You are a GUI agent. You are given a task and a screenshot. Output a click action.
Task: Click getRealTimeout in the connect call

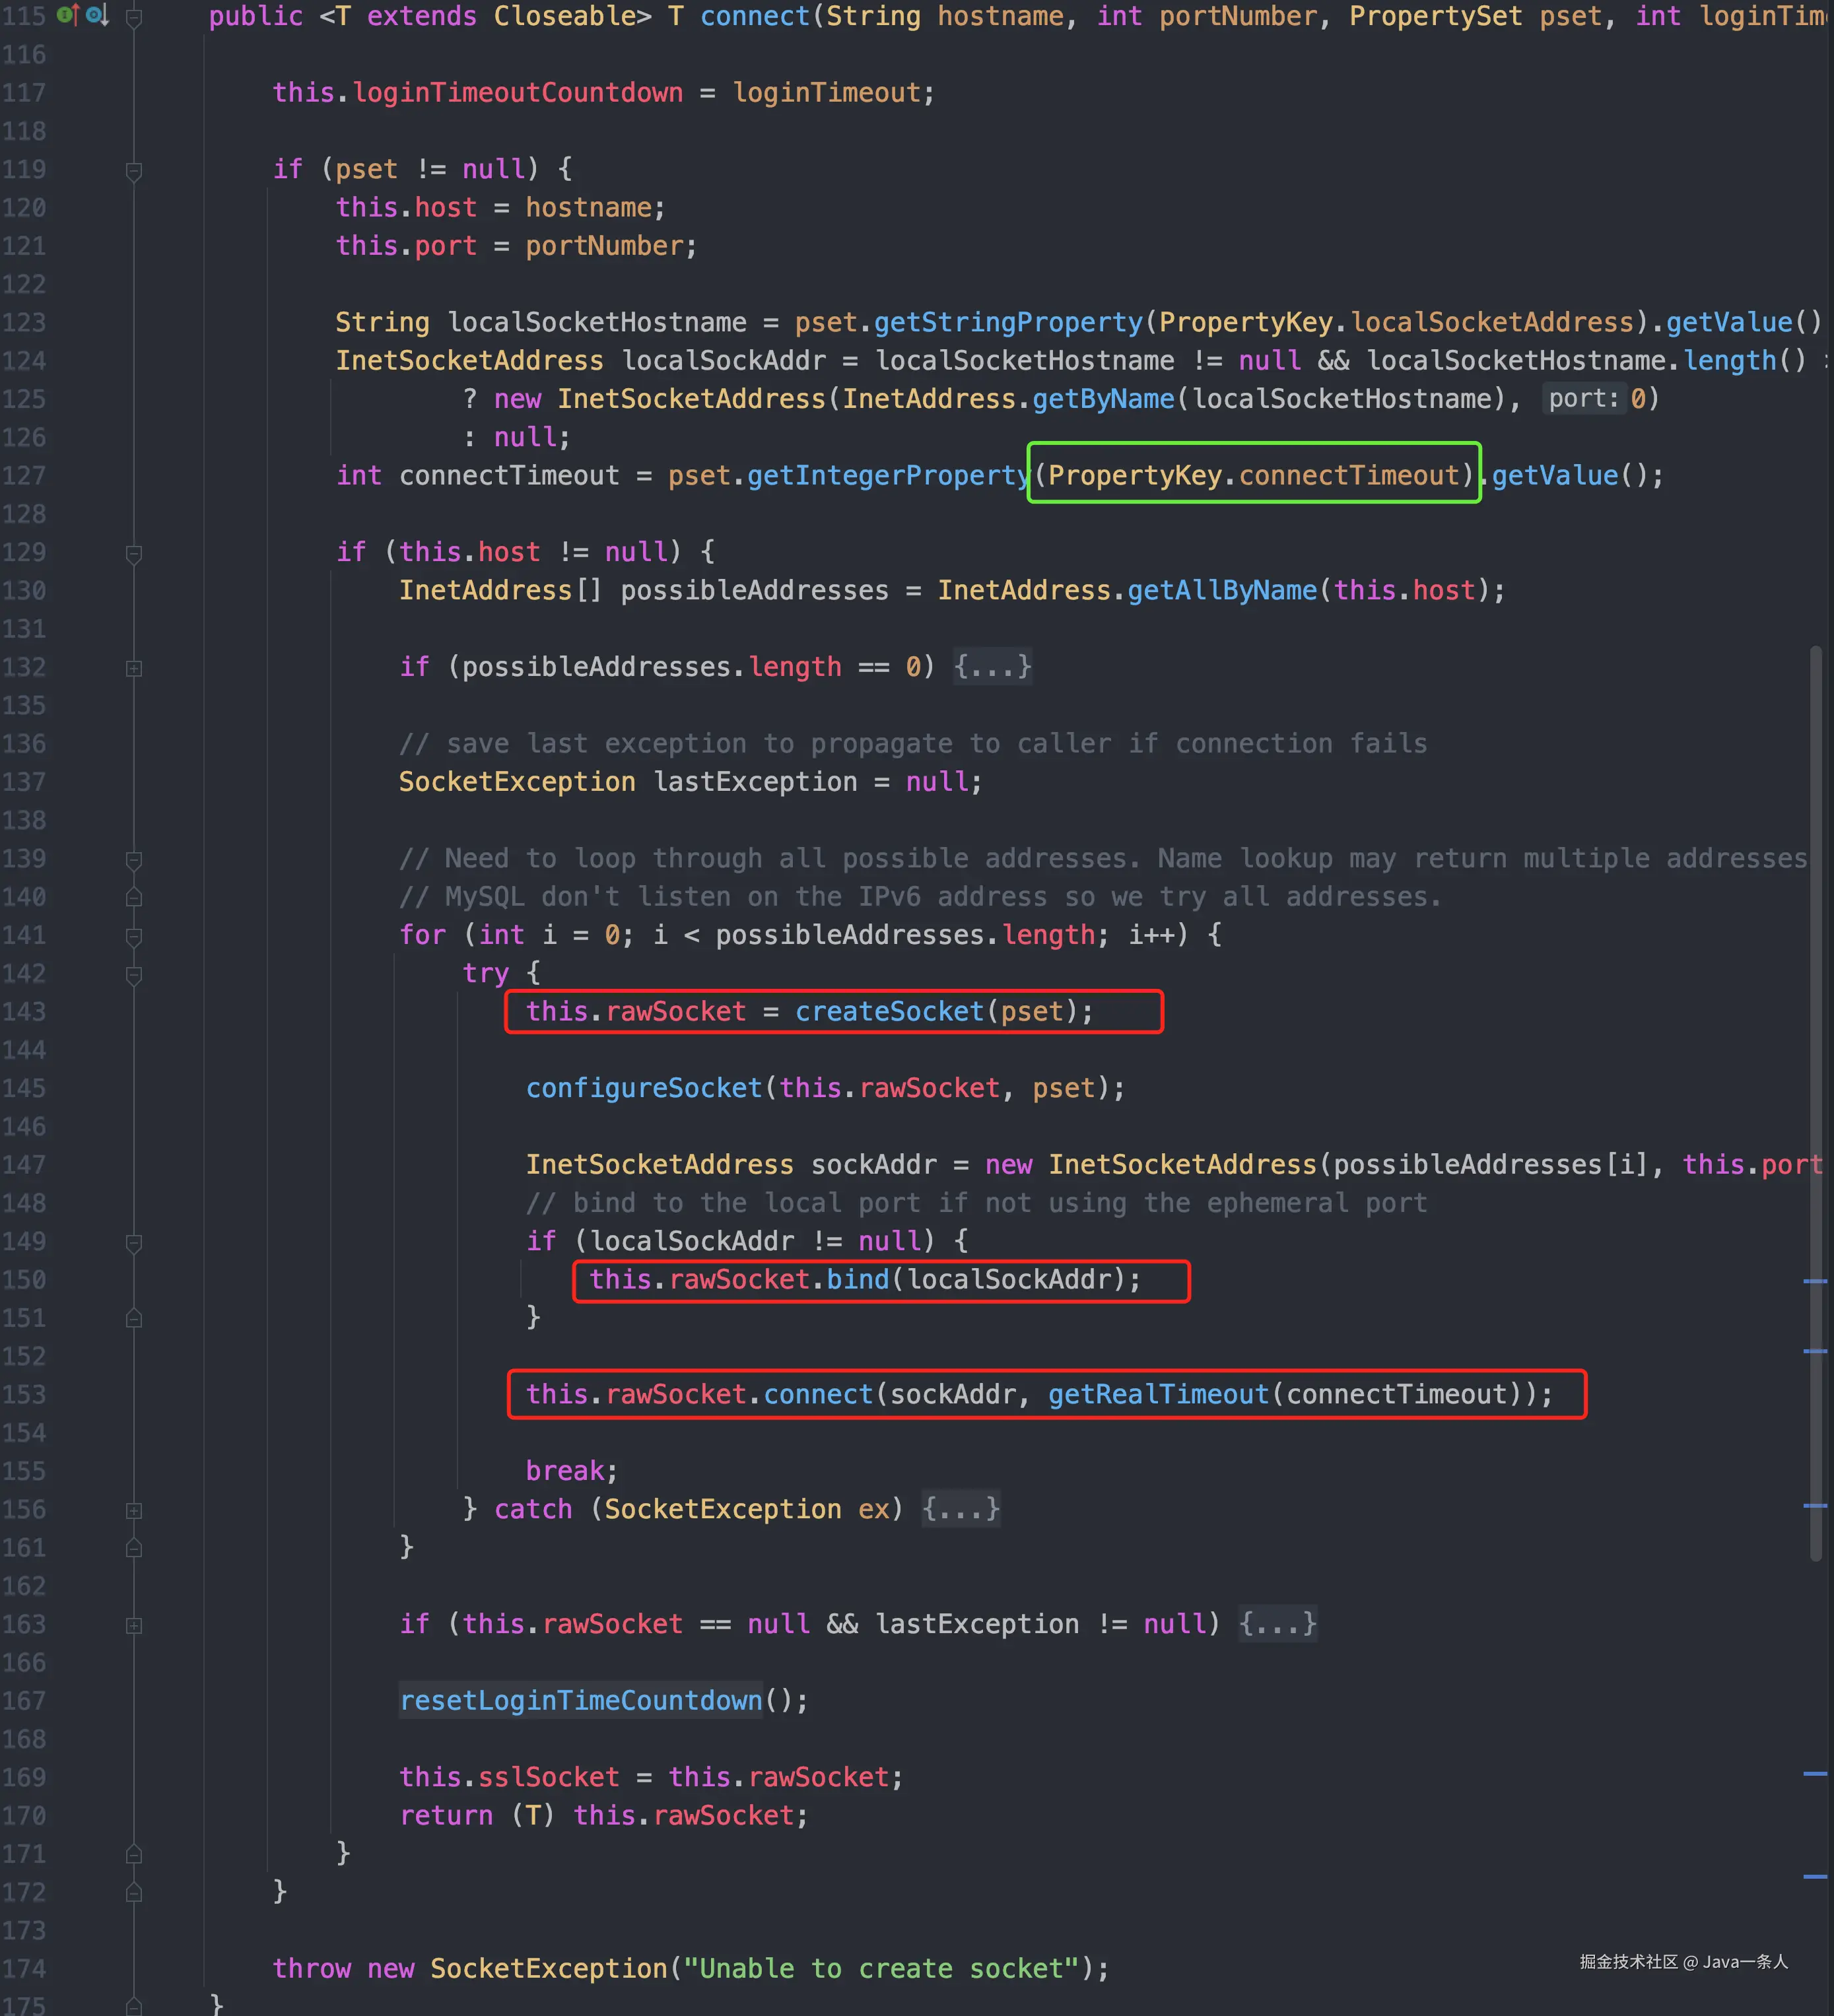[x=1158, y=1394]
